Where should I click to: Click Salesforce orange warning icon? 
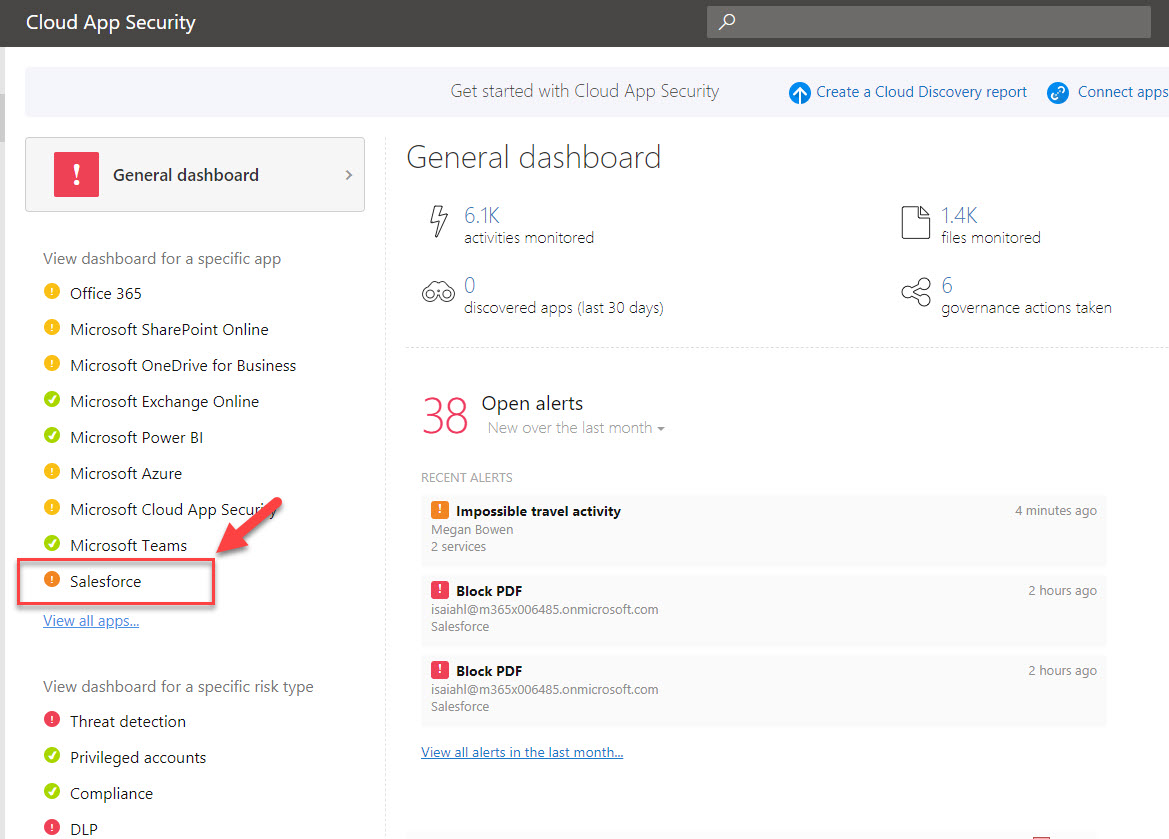[51, 579]
